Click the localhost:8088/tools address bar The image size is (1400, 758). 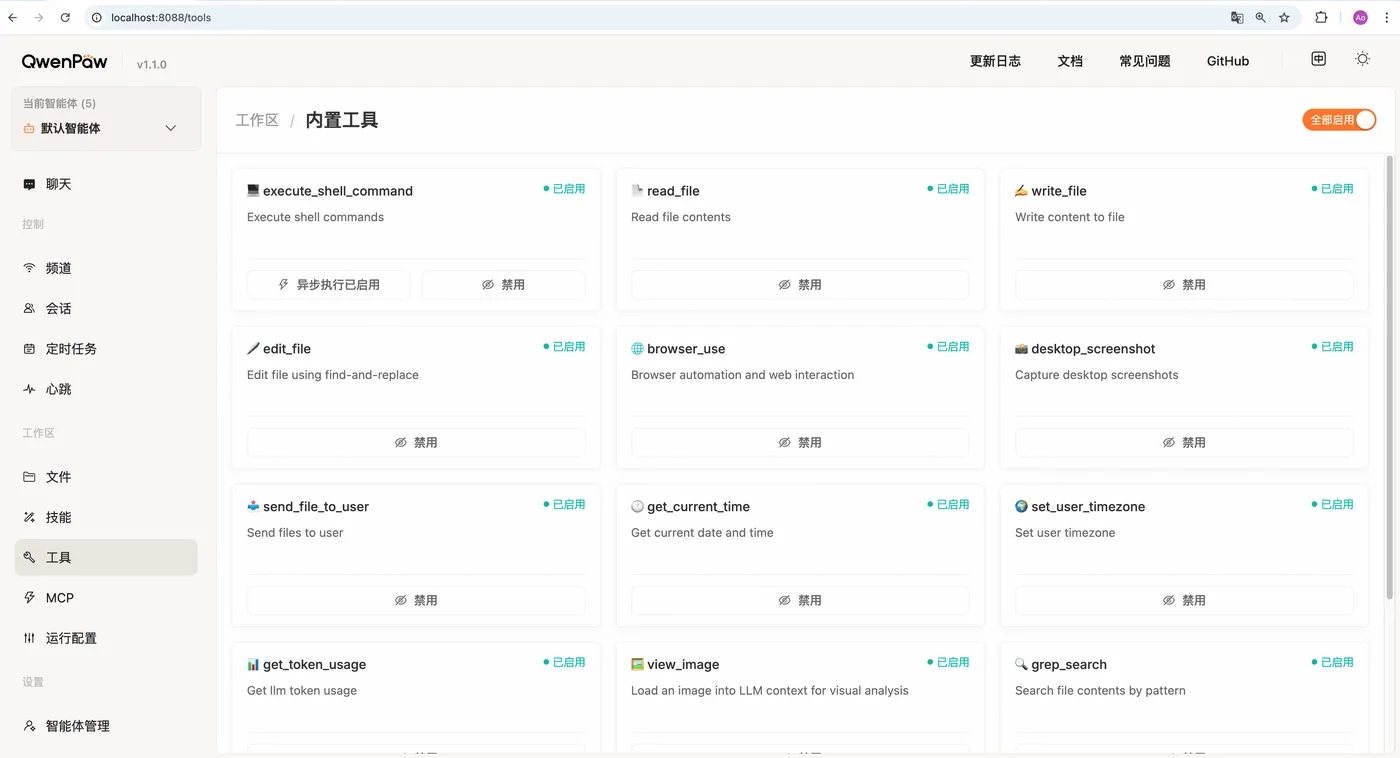(x=660, y=17)
